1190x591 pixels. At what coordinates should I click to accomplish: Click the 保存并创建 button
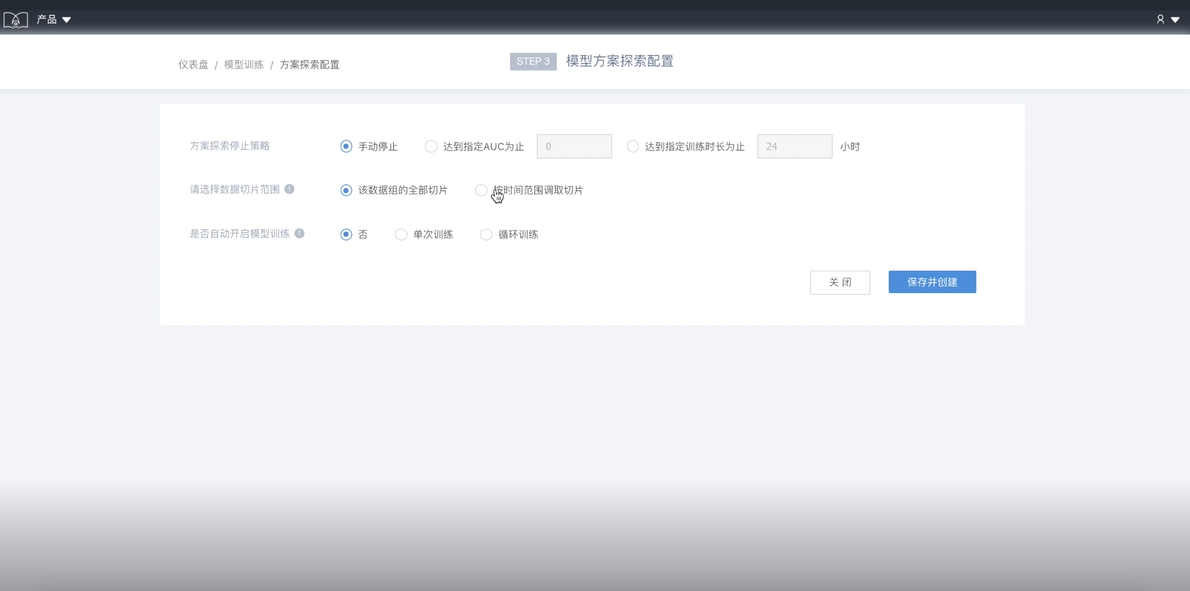[x=932, y=282]
